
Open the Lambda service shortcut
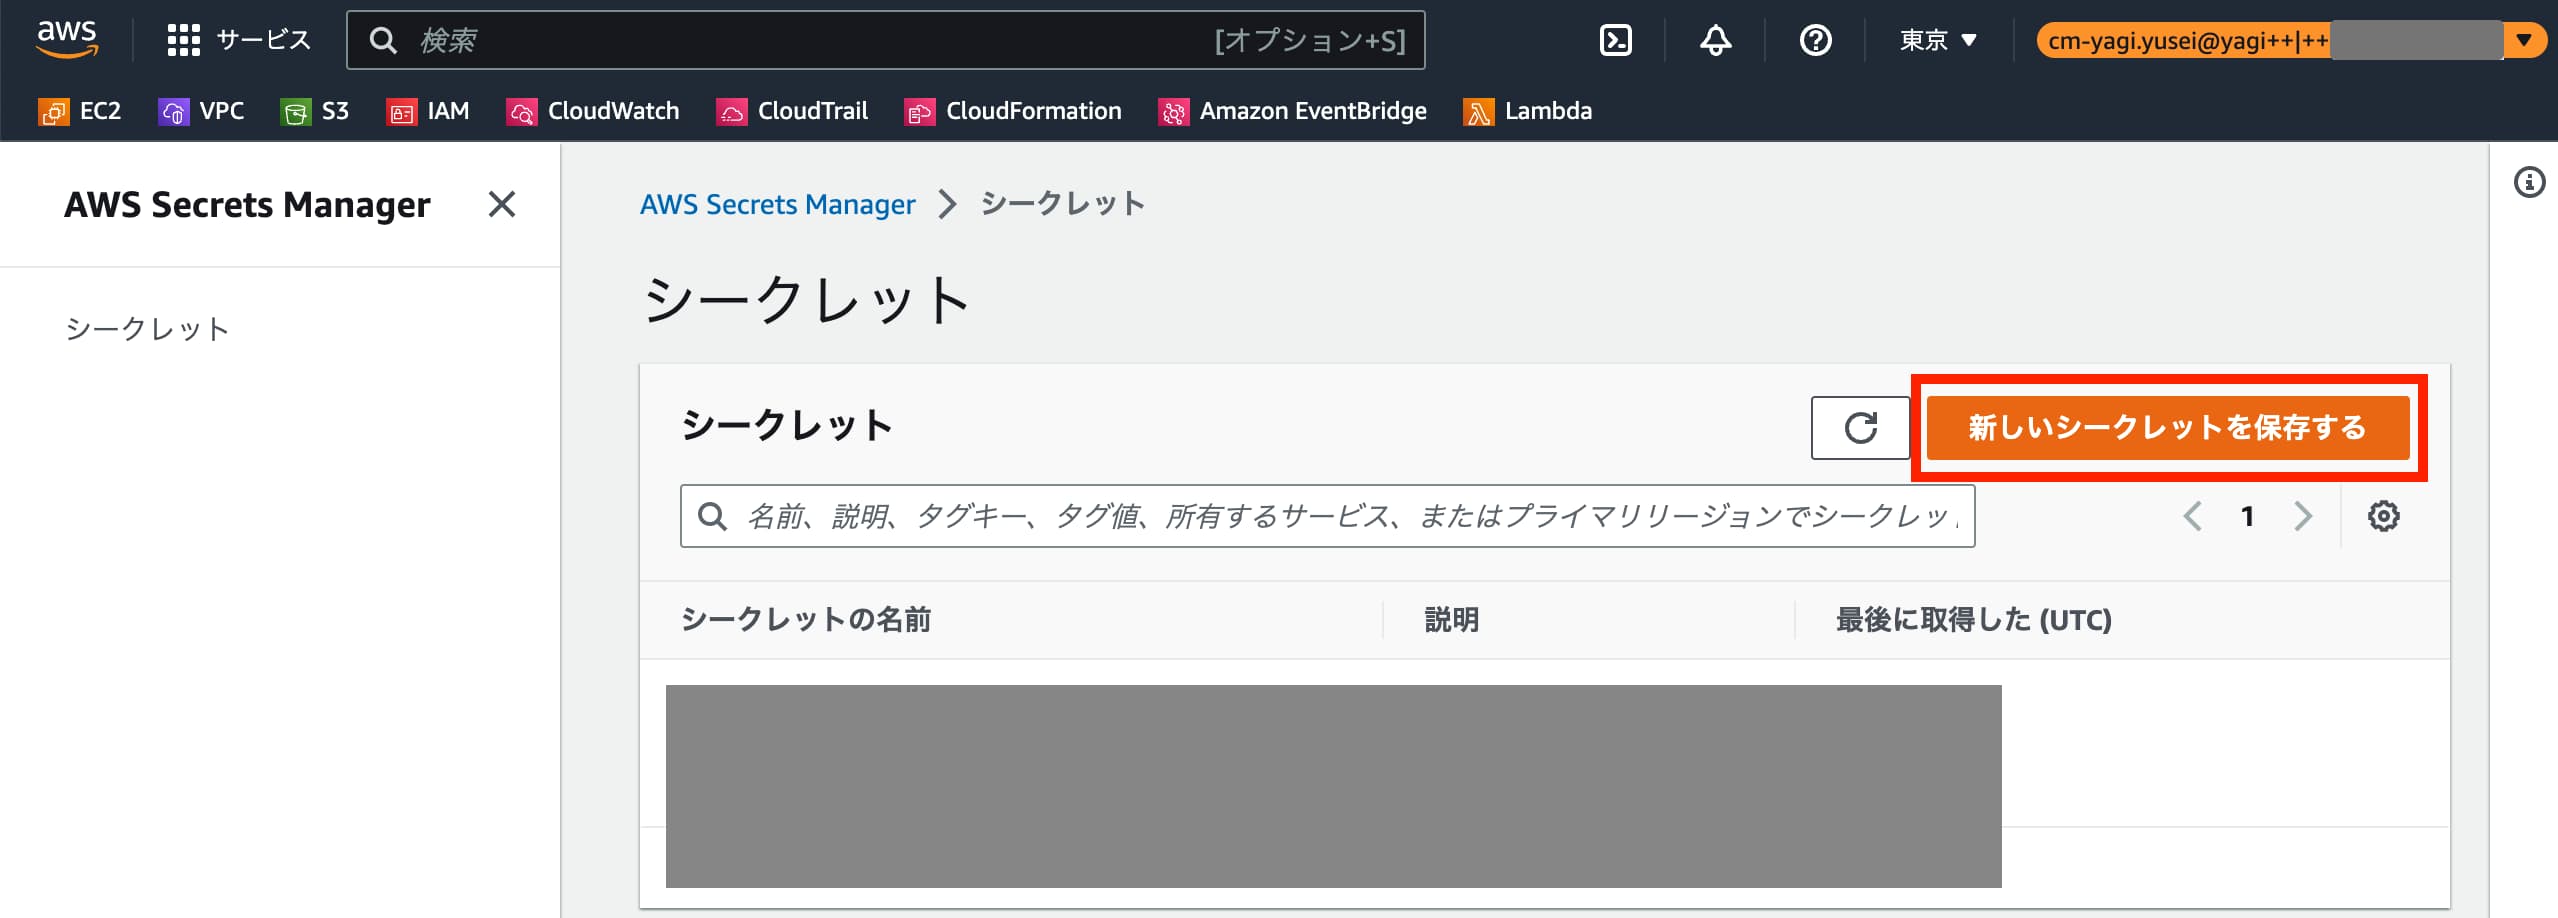pyautogui.click(x=1528, y=111)
